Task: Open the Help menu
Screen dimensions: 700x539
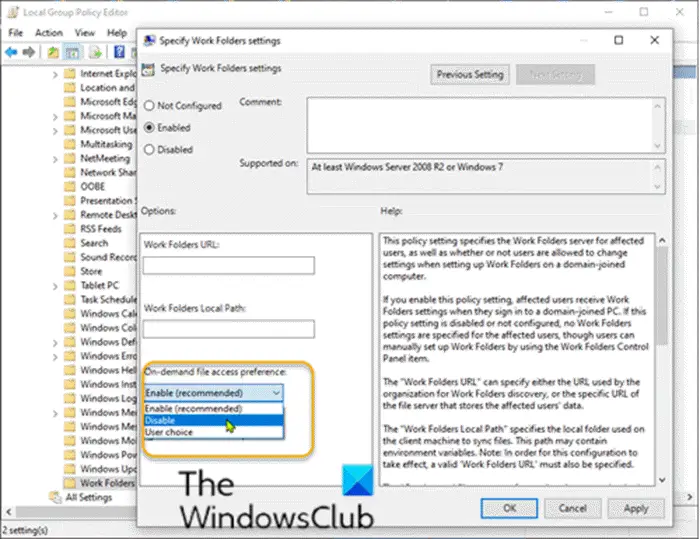Action: tap(117, 33)
